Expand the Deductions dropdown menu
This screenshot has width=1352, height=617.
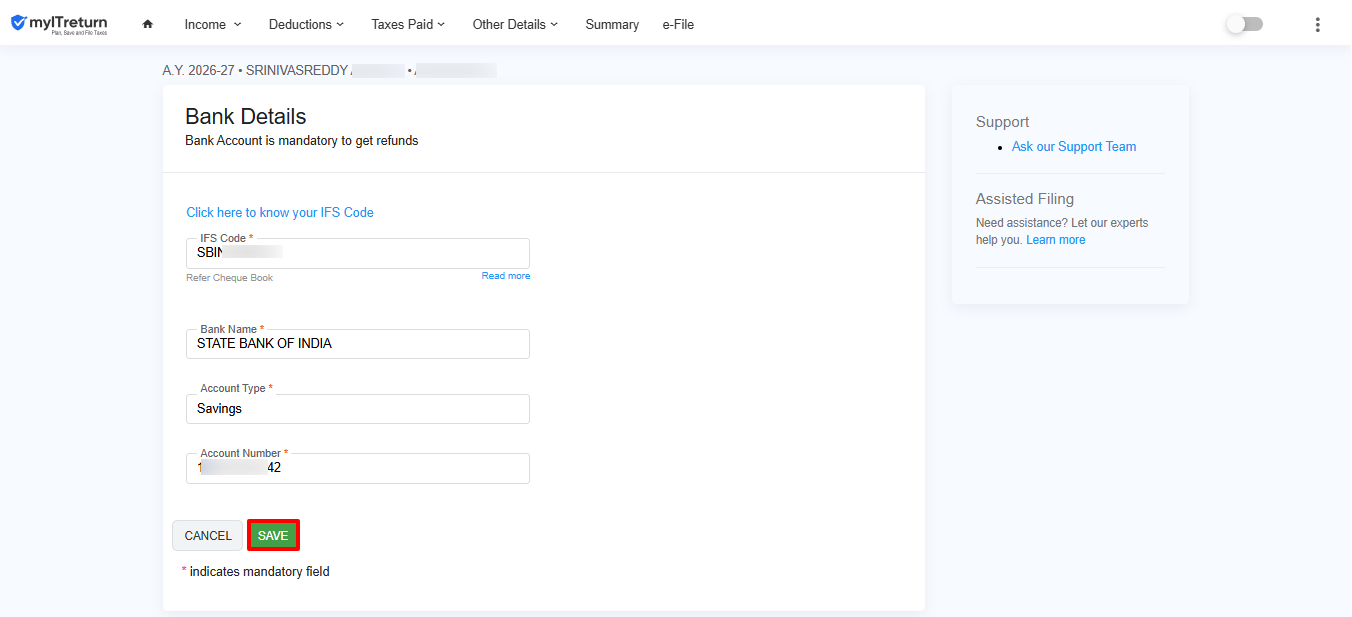click(x=306, y=24)
